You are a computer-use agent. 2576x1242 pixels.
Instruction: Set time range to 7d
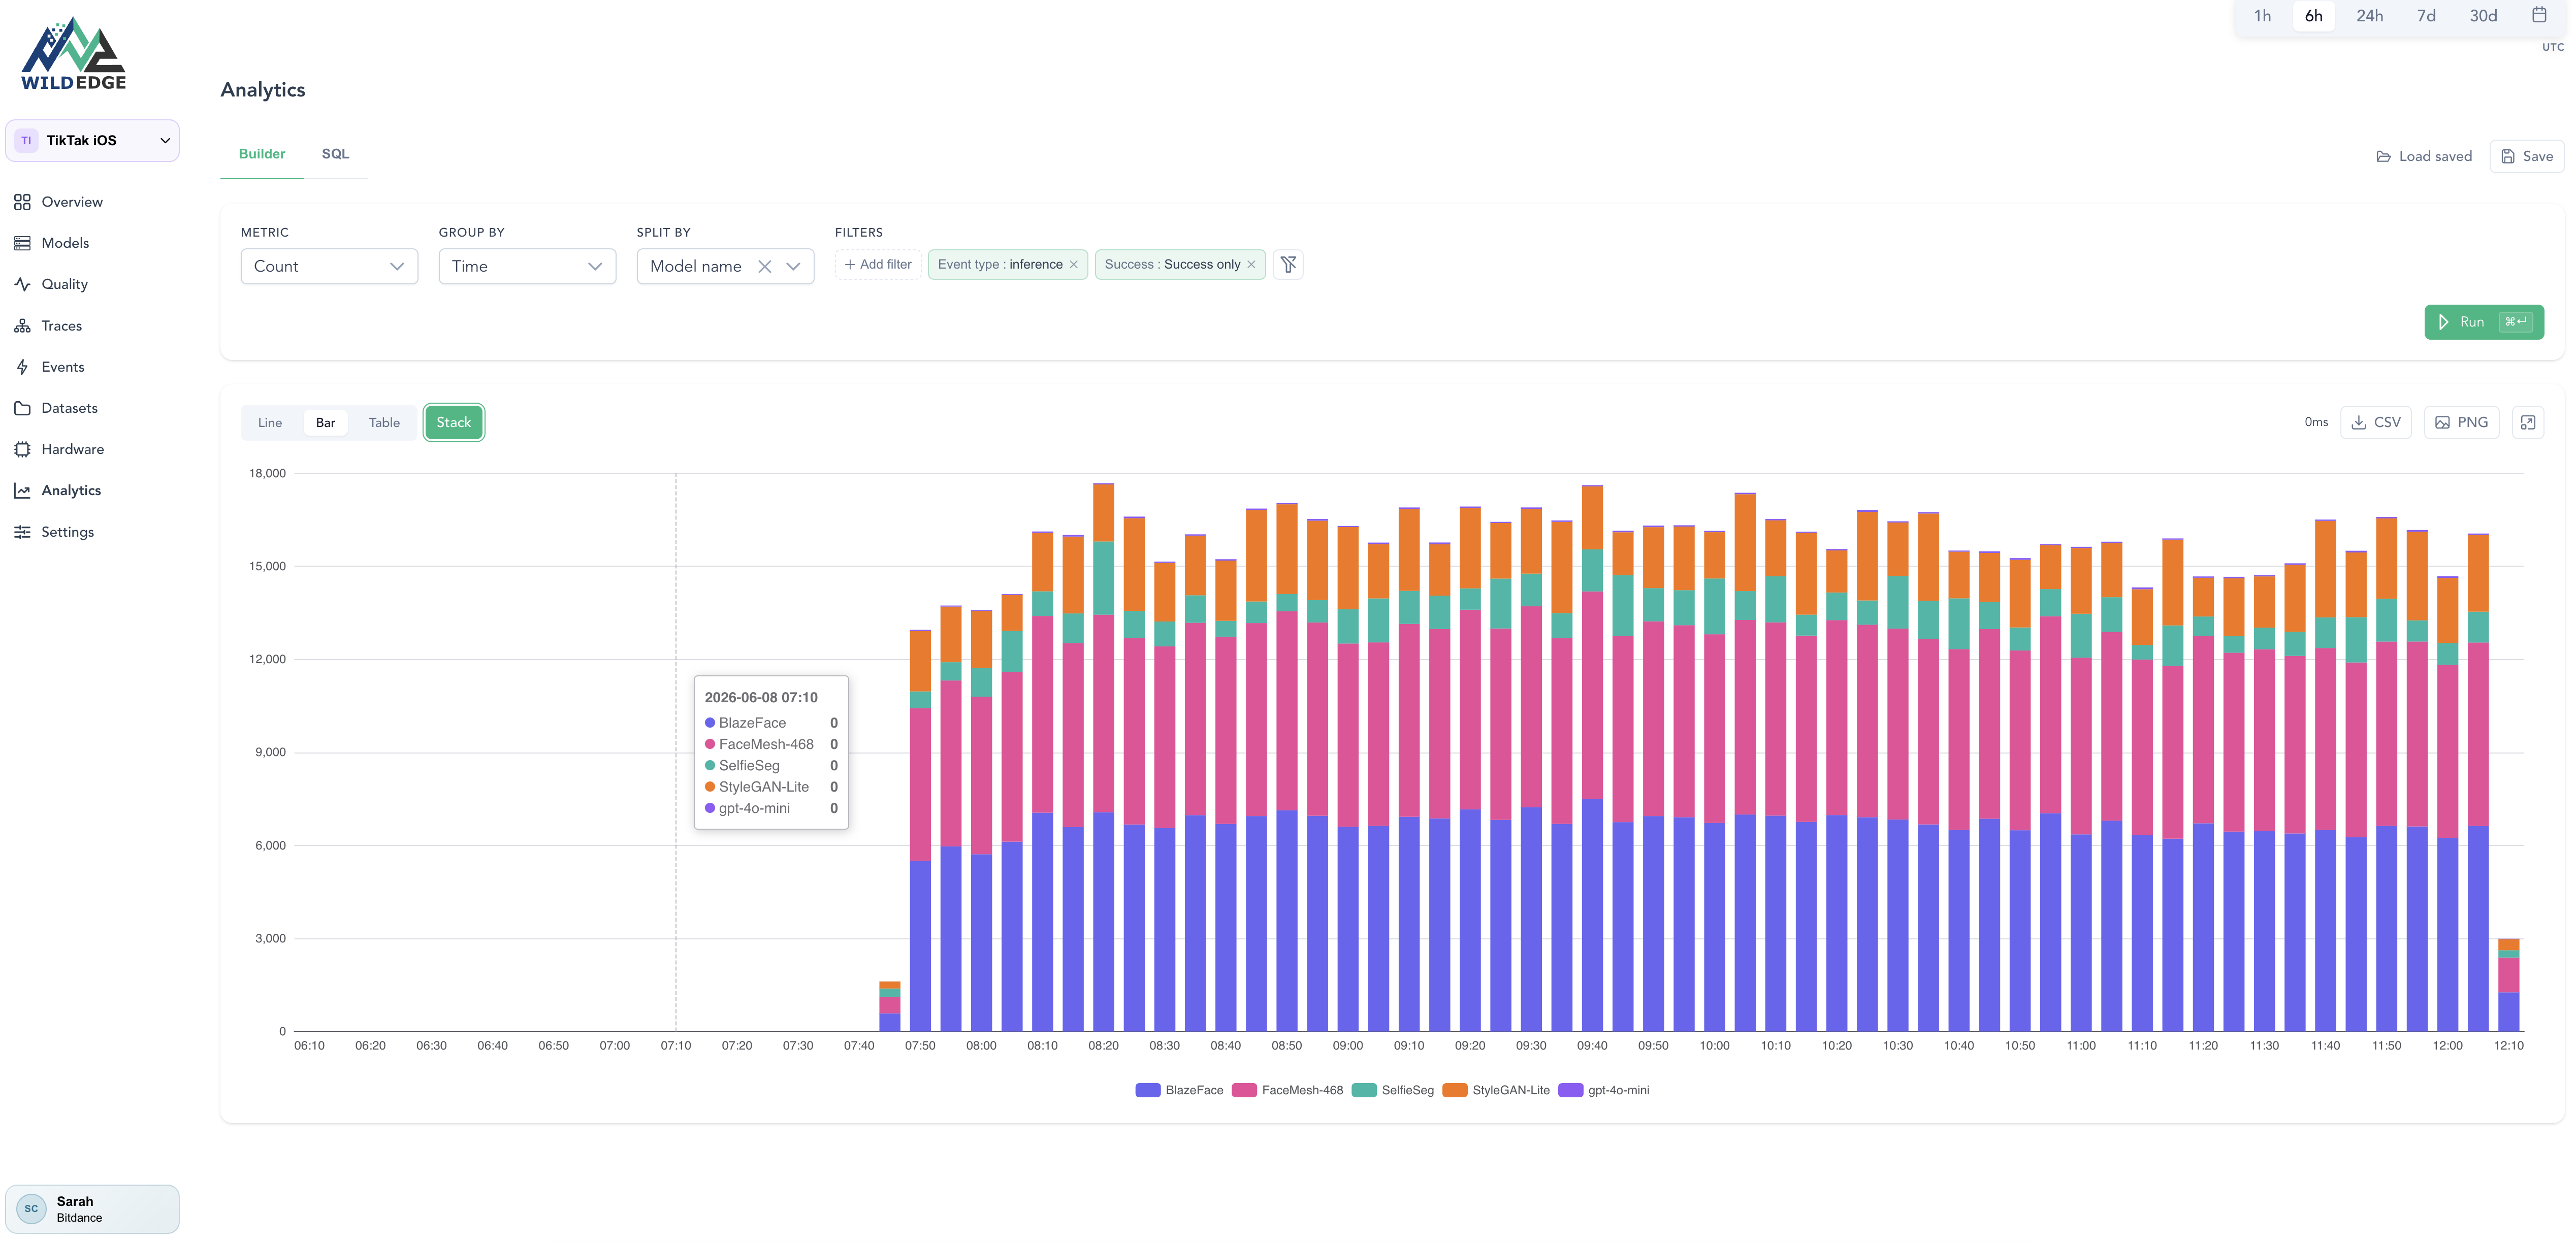pos(2426,16)
